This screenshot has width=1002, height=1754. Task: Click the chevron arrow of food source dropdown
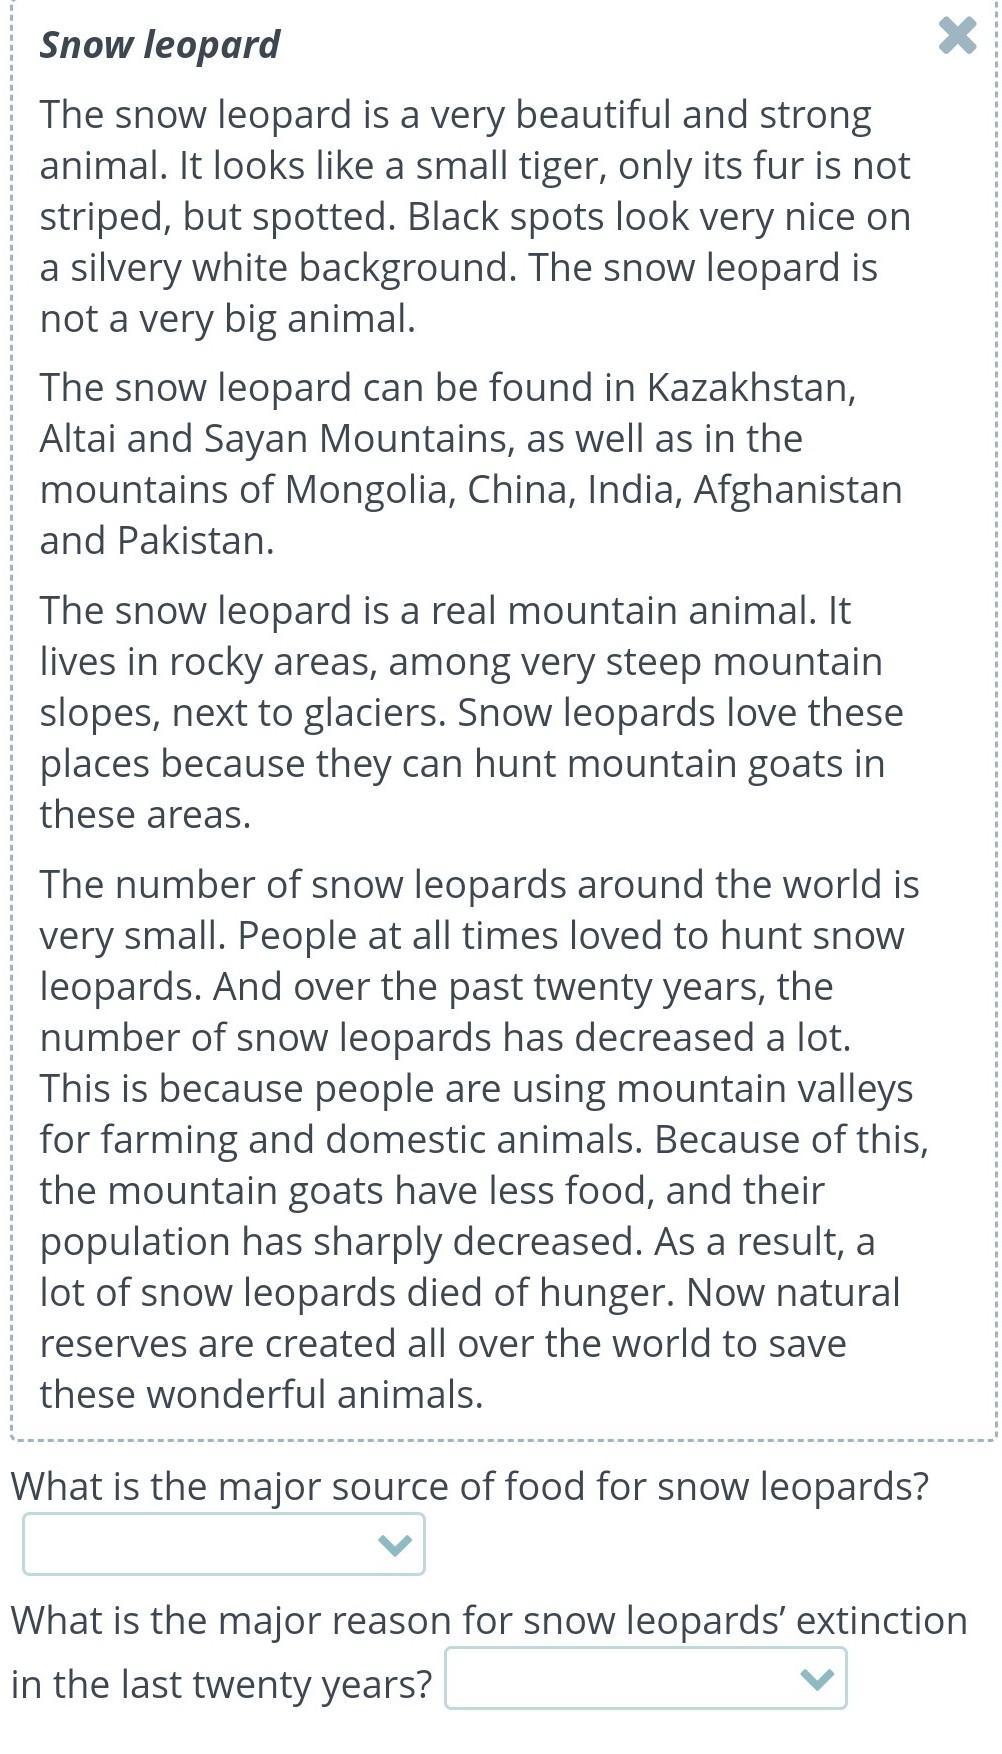(395, 1545)
